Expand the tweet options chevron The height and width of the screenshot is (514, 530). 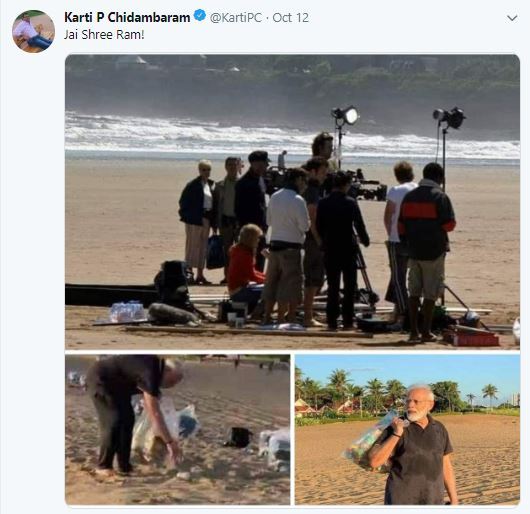coord(512,18)
